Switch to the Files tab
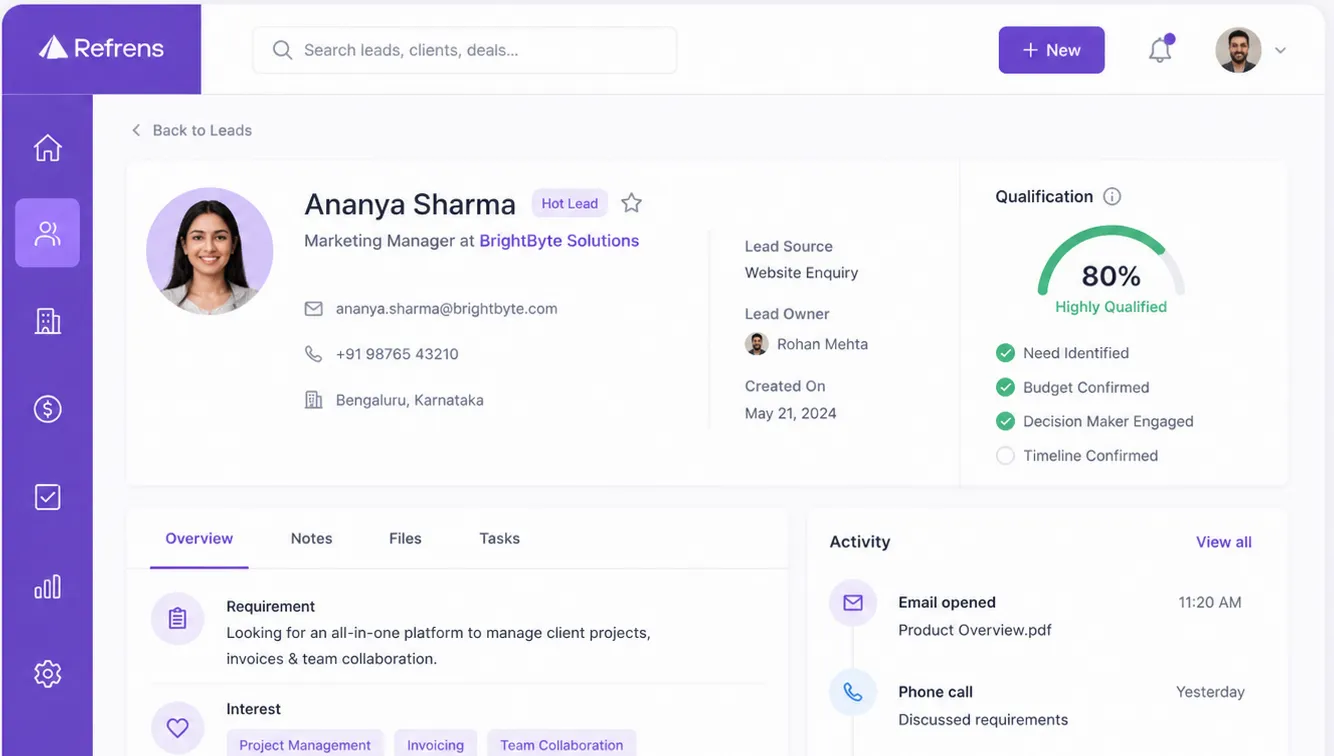The image size is (1334, 756). [x=405, y=538]
